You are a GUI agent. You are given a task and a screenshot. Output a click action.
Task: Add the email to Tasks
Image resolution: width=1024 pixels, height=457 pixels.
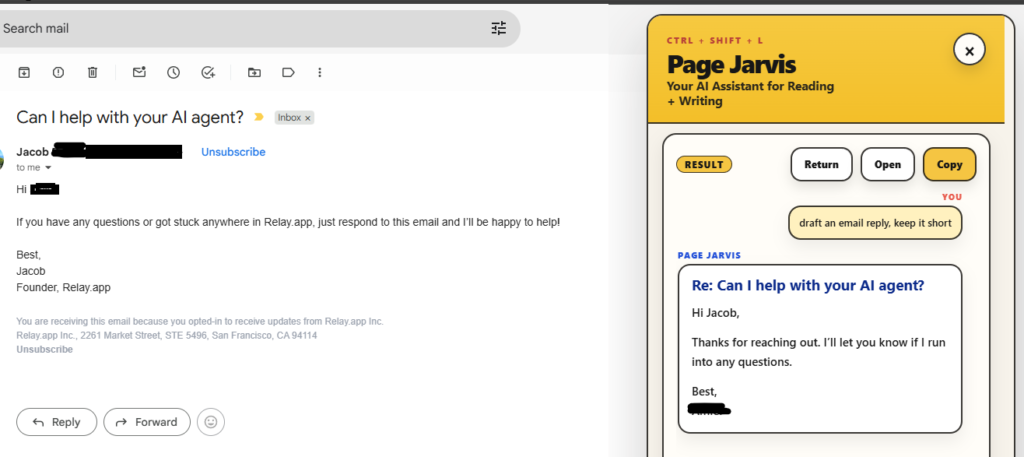click(x=208, y=72)
